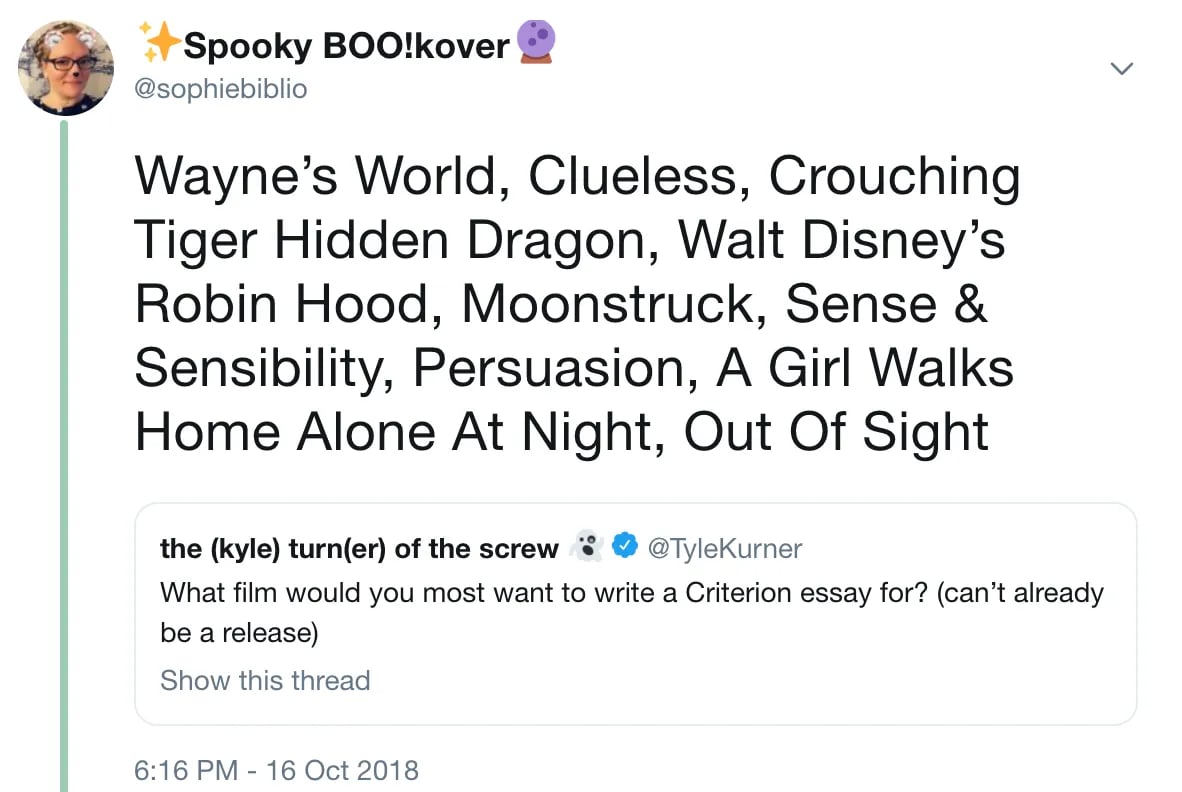The width and height of the screenshot is (1182, 792).
Task: Click "Show this thread"
Action: (x=265, y=680)
